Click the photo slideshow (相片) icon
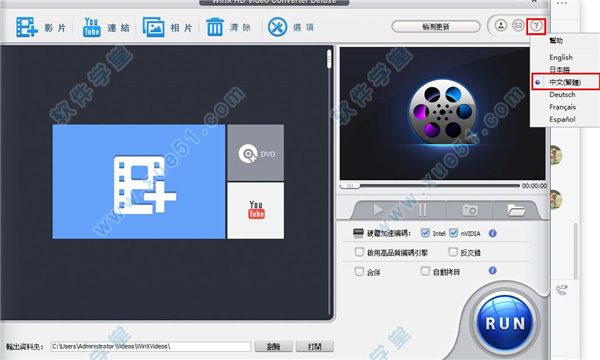The width and height of the screenshot is (600, 360). point(153,27)
